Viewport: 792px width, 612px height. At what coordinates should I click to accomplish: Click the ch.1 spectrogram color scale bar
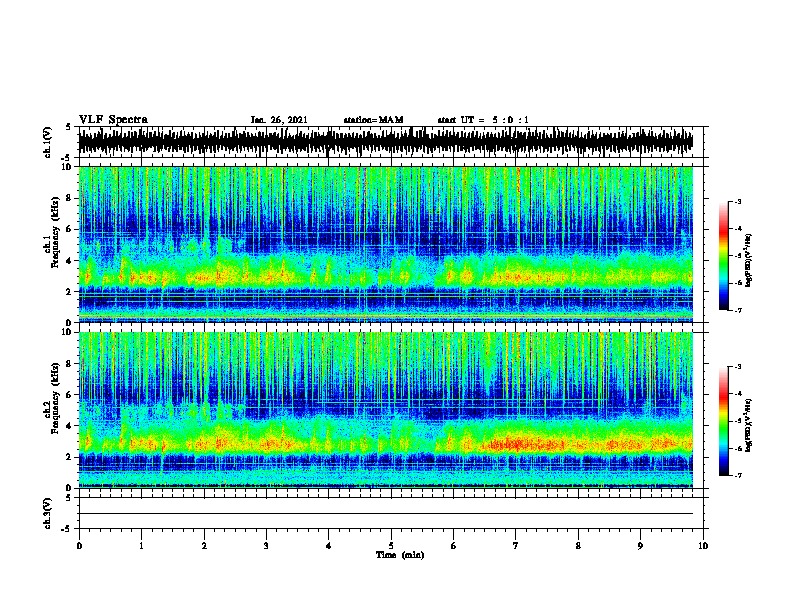click(x=723, y=256)
